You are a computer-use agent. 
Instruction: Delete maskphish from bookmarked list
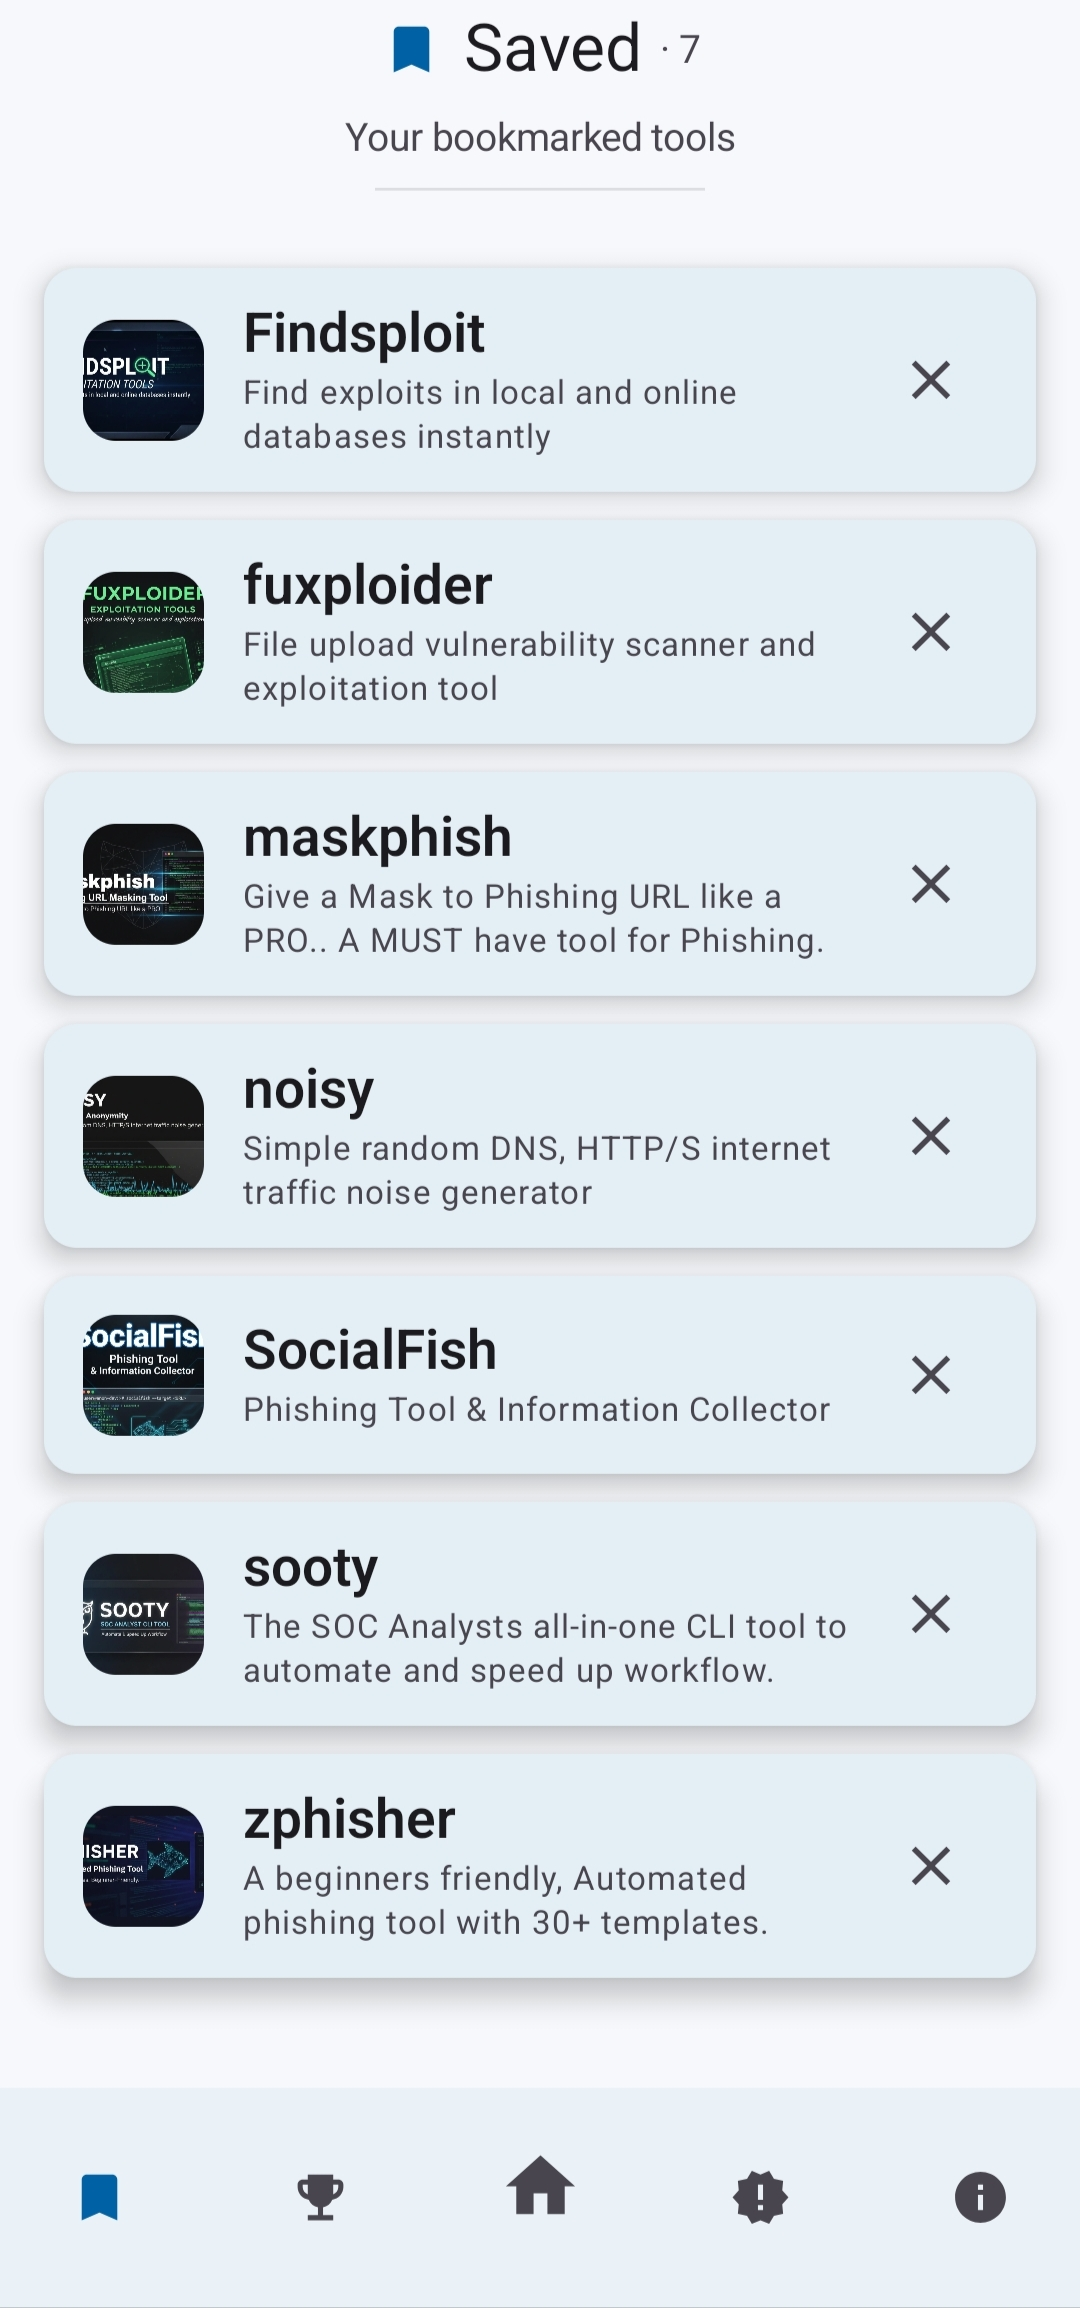point(930,884)
